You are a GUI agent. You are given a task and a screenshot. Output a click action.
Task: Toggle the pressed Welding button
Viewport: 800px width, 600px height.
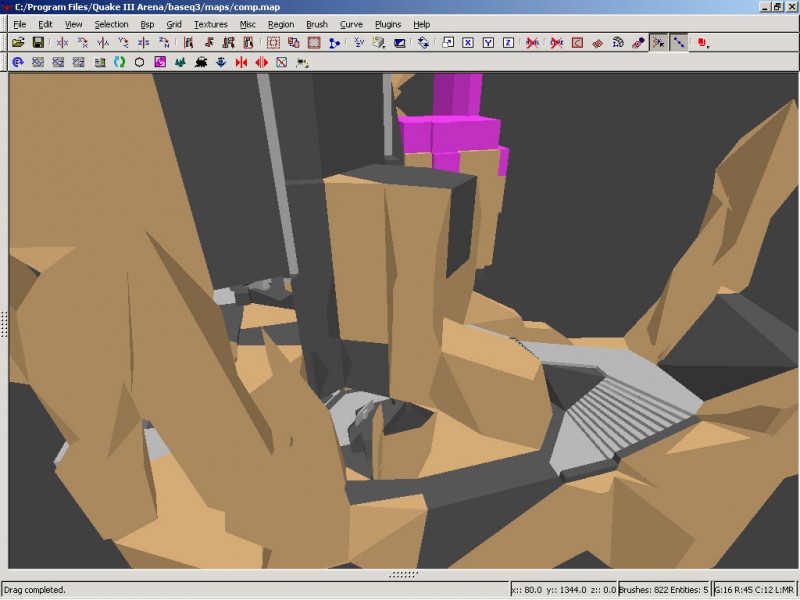point(658,43)
